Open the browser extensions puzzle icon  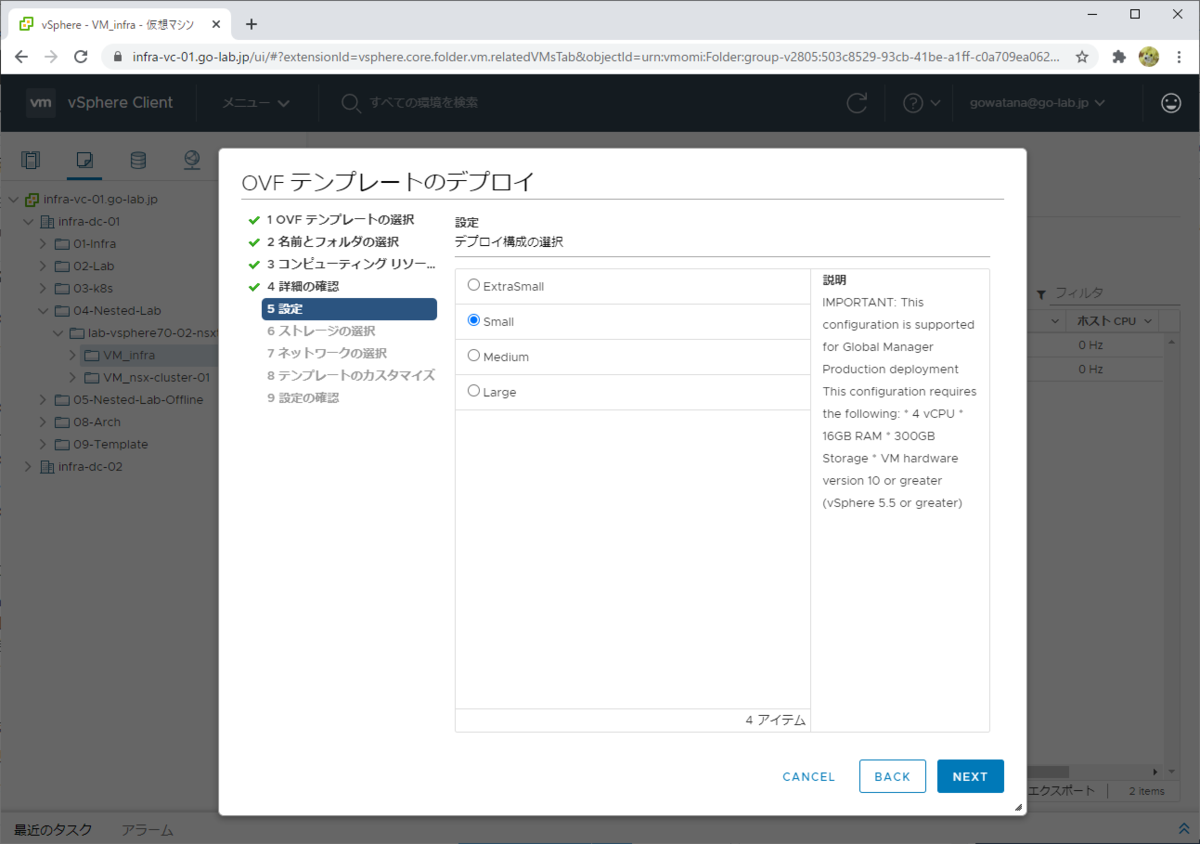coord(1119,57)
